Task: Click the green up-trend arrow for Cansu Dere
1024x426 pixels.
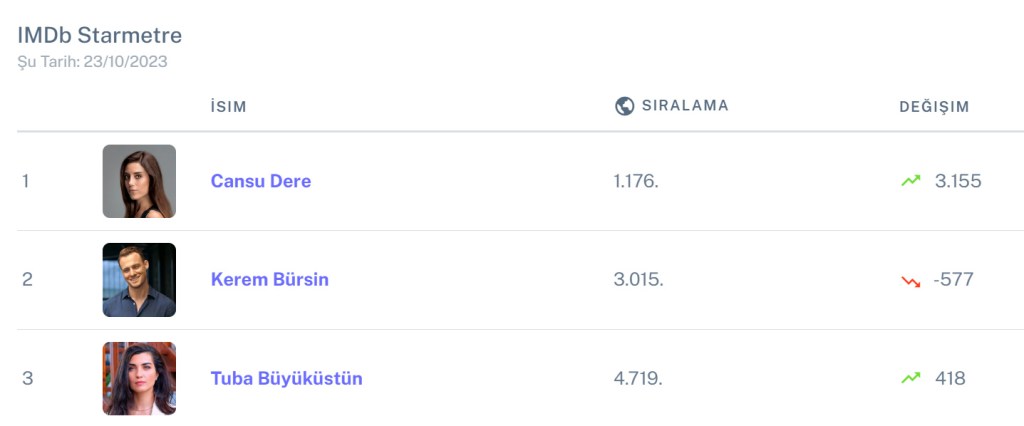Action: pyautogui.click(x=910, y=181)
